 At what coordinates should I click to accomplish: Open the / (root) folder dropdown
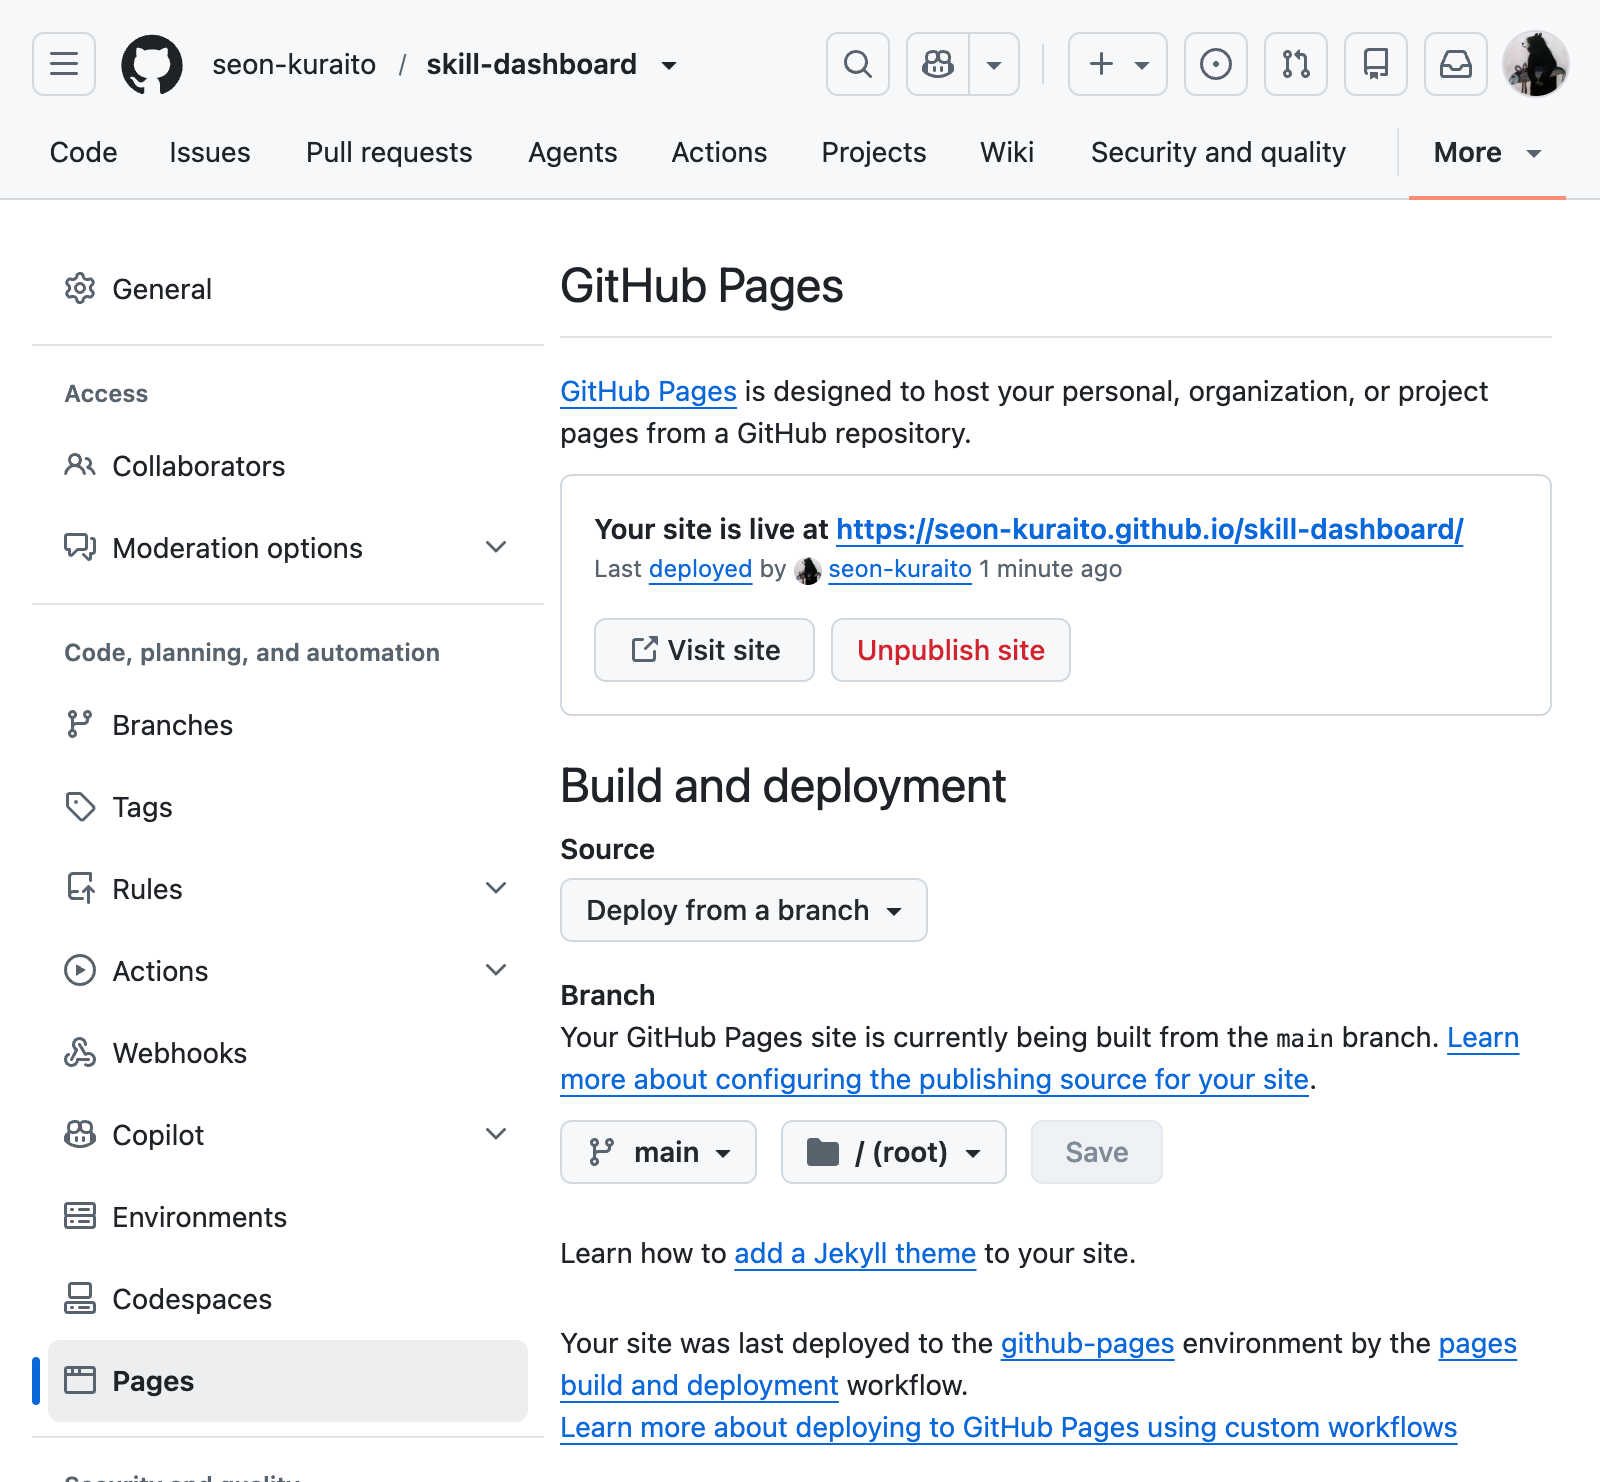click(x=893, y=1152)
